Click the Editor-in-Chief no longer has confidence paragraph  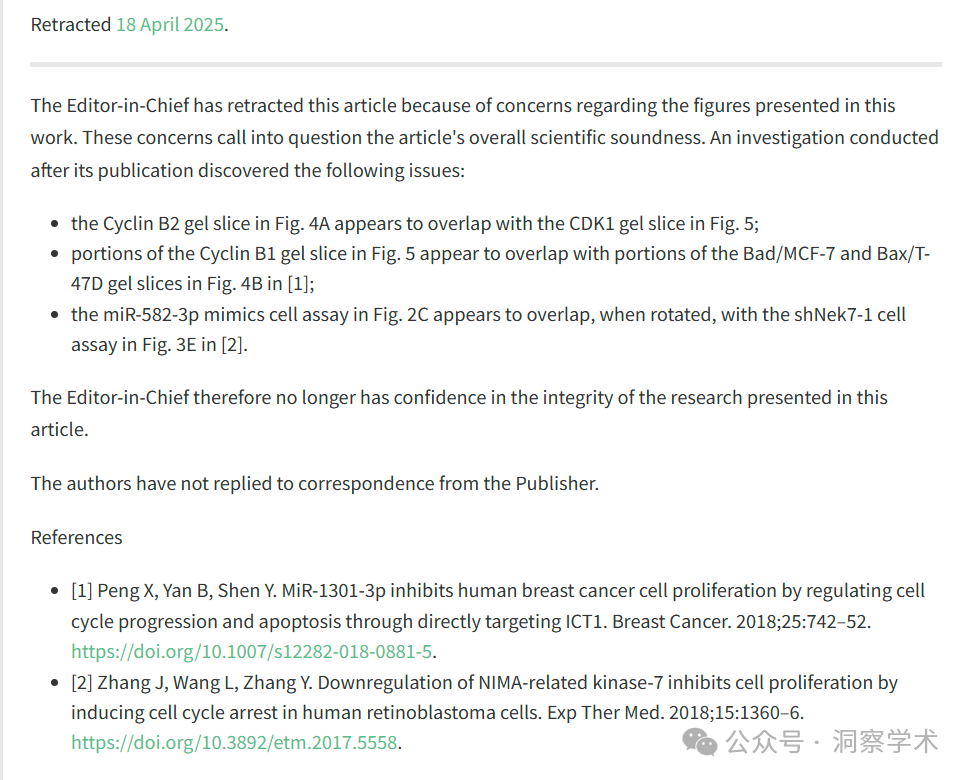459,413
